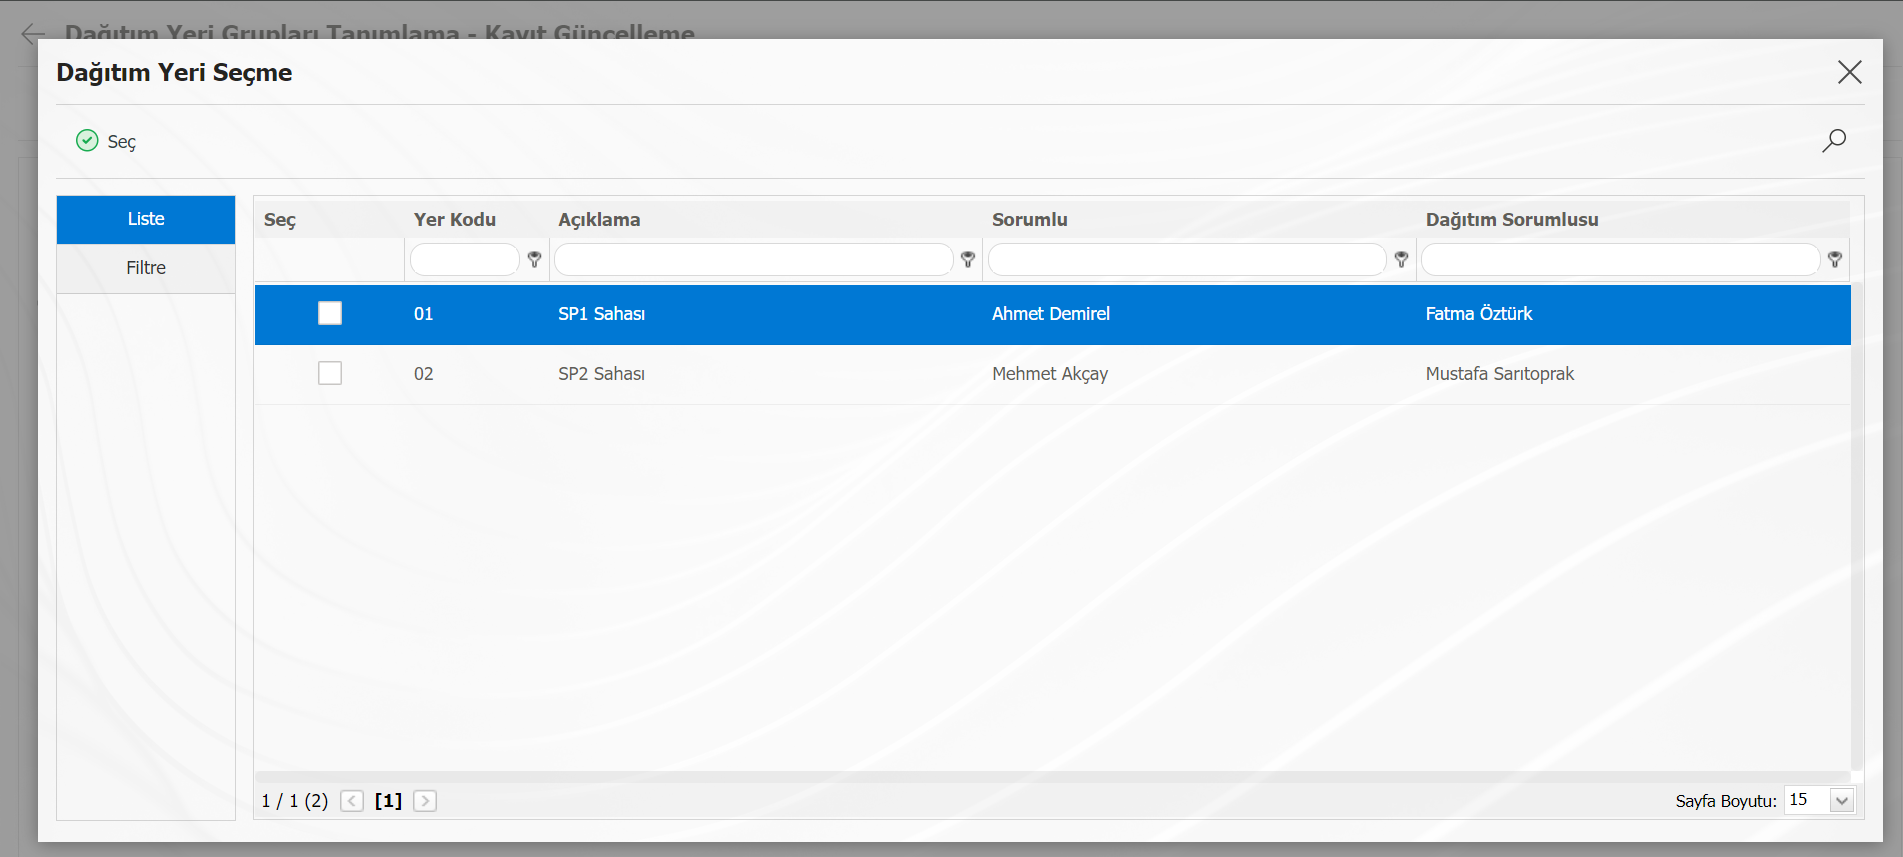Focus the Yer Kodu filter input

[465, 259]
